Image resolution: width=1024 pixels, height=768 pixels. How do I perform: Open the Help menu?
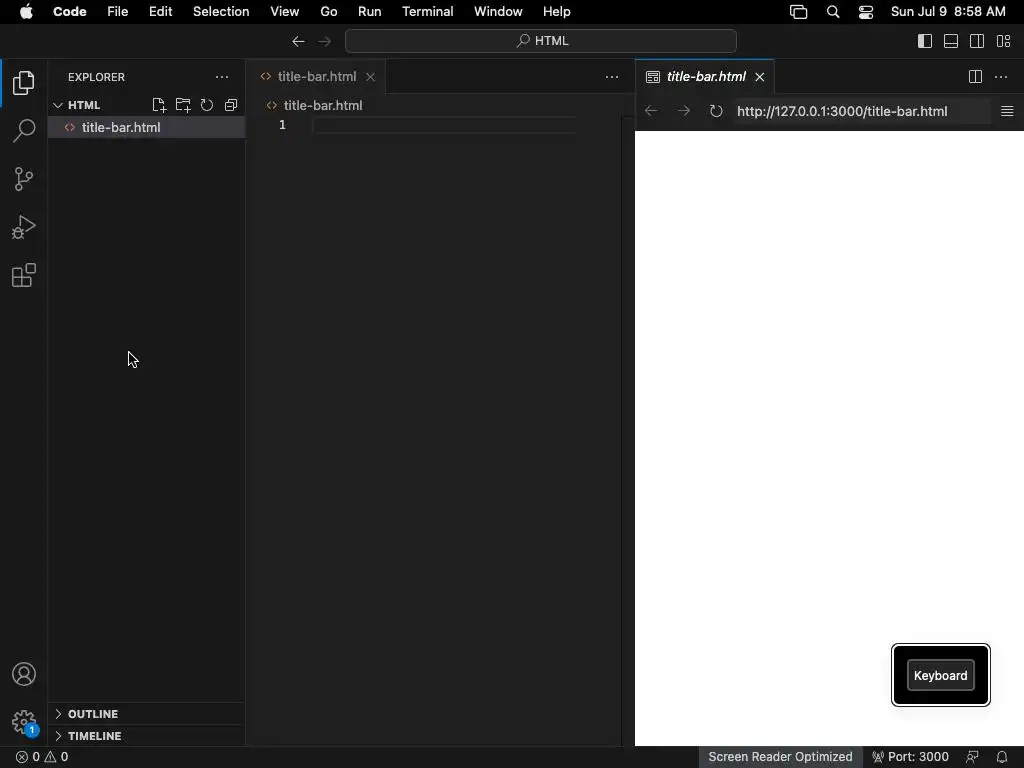tap(556, 12)
